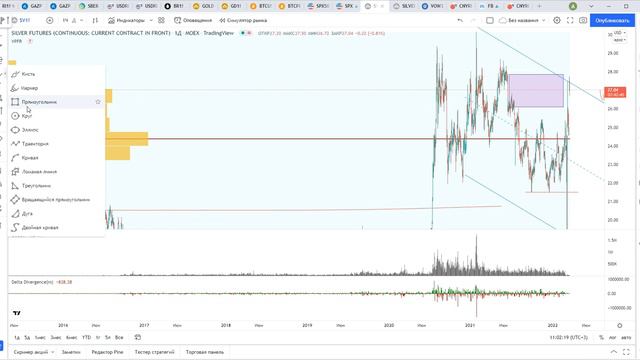Open the Редактор Pine tab
The image size is (640, 360).
[107, 352]
